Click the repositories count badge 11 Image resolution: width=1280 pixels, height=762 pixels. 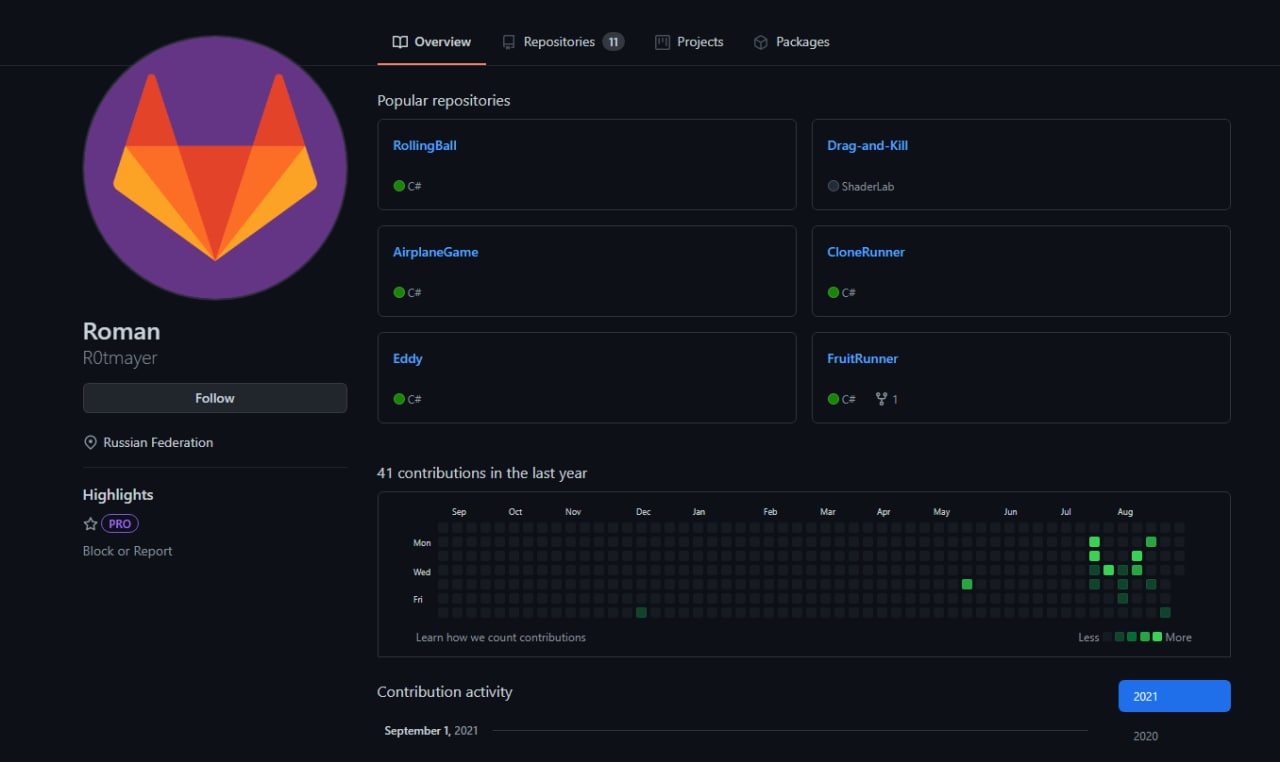pos(613,42)
